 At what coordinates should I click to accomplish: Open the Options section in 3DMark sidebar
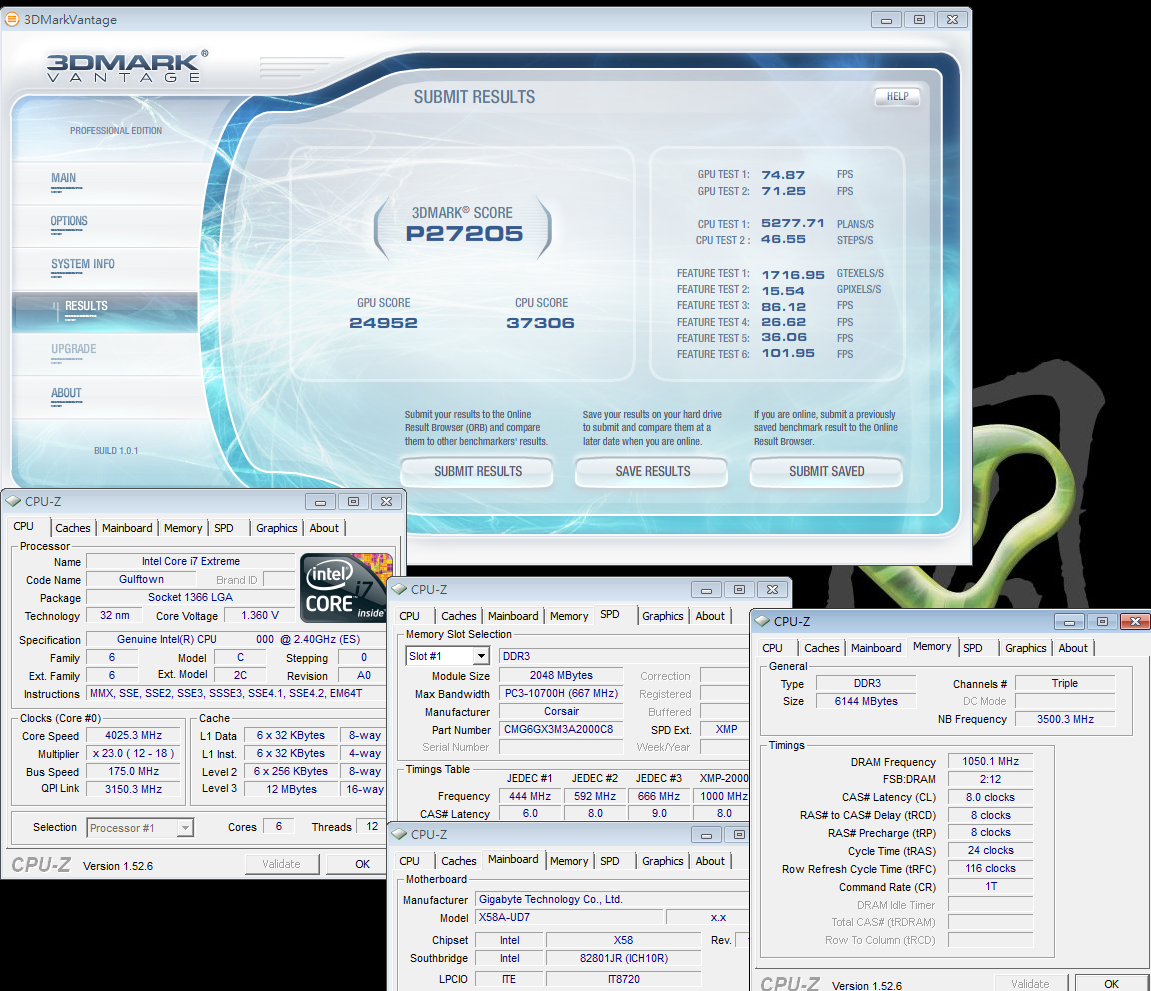tap(69, 221)
